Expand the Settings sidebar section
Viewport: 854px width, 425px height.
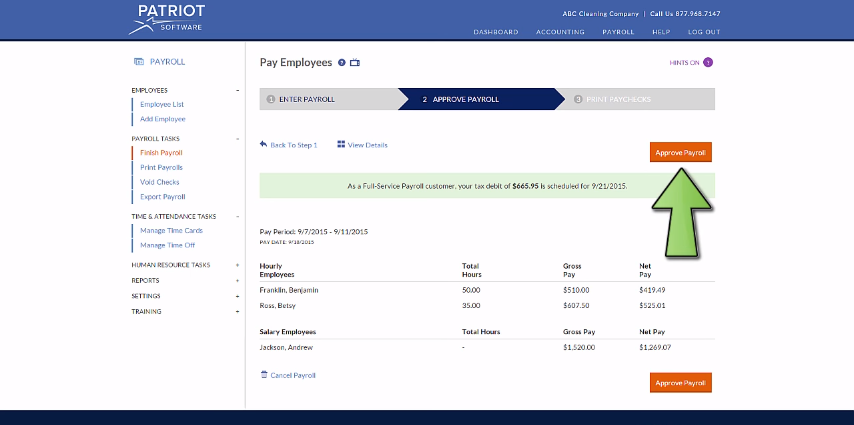click(x=237, y=296)
